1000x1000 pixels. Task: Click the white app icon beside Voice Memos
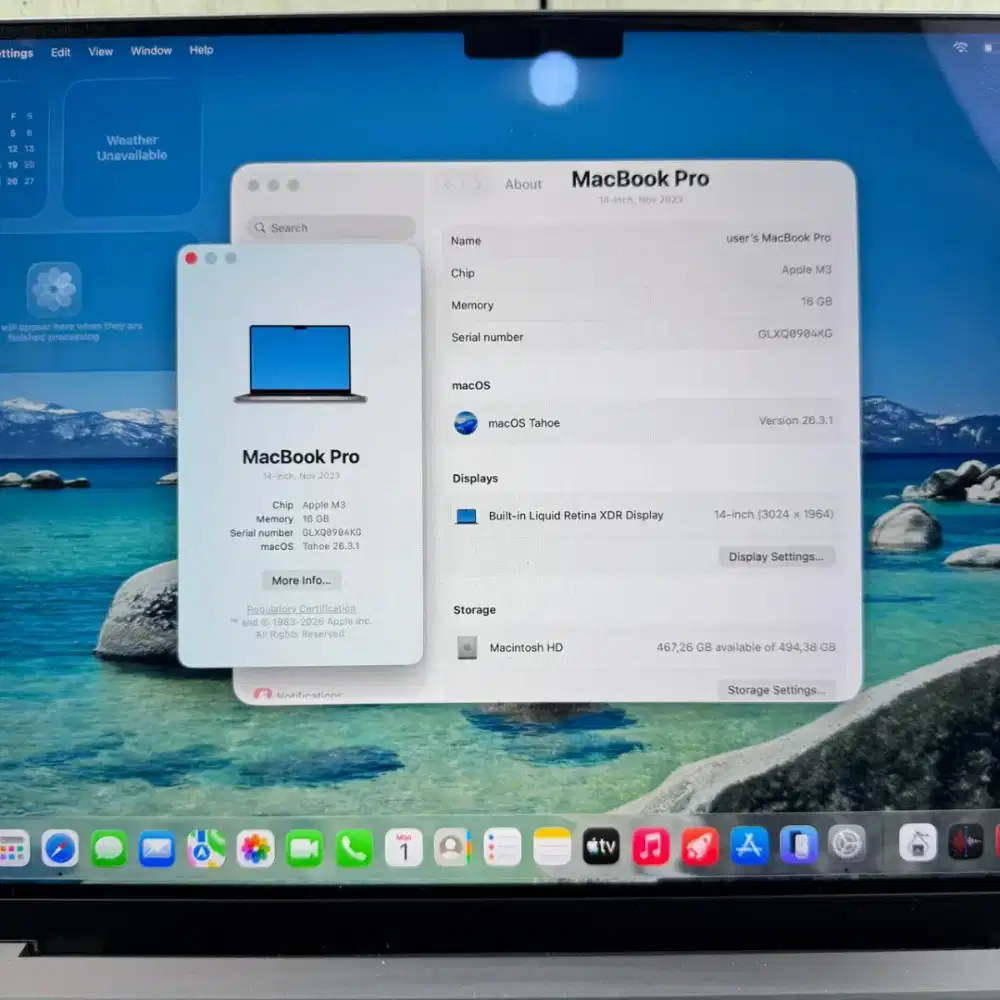[918, 842]
